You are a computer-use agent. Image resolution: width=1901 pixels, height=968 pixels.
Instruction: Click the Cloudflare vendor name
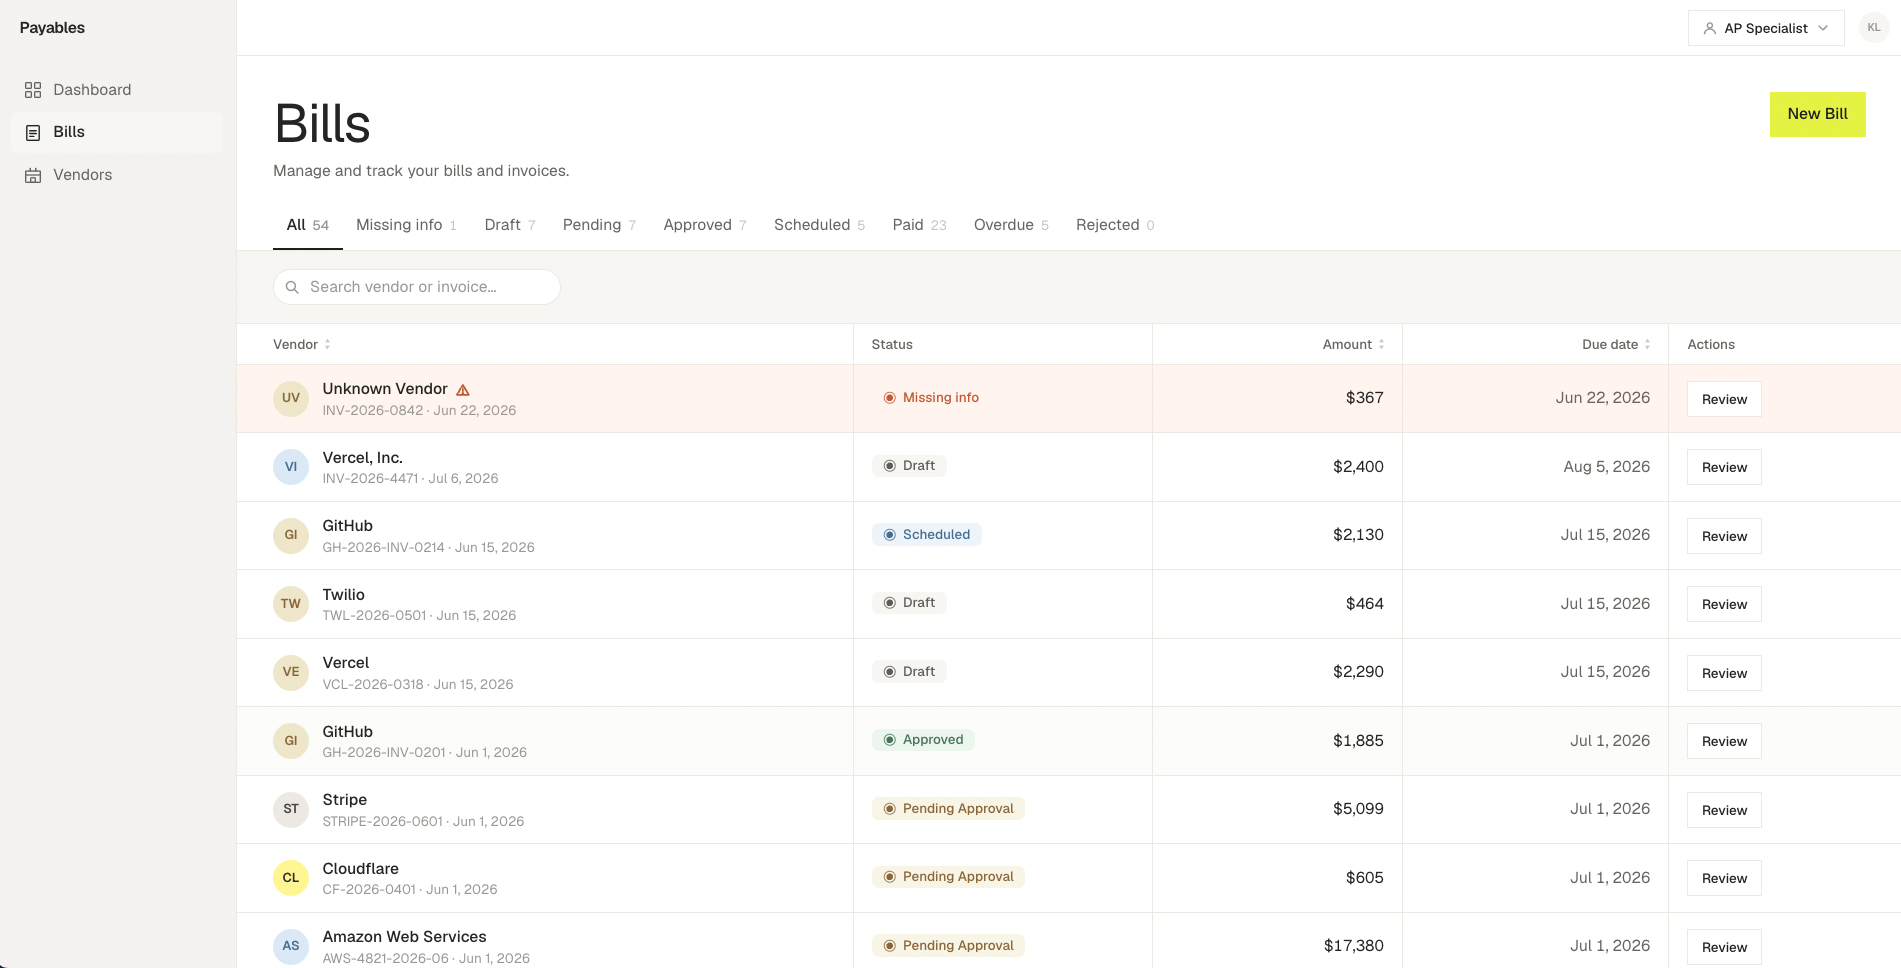pyautogui.click(x=360, y=869)
